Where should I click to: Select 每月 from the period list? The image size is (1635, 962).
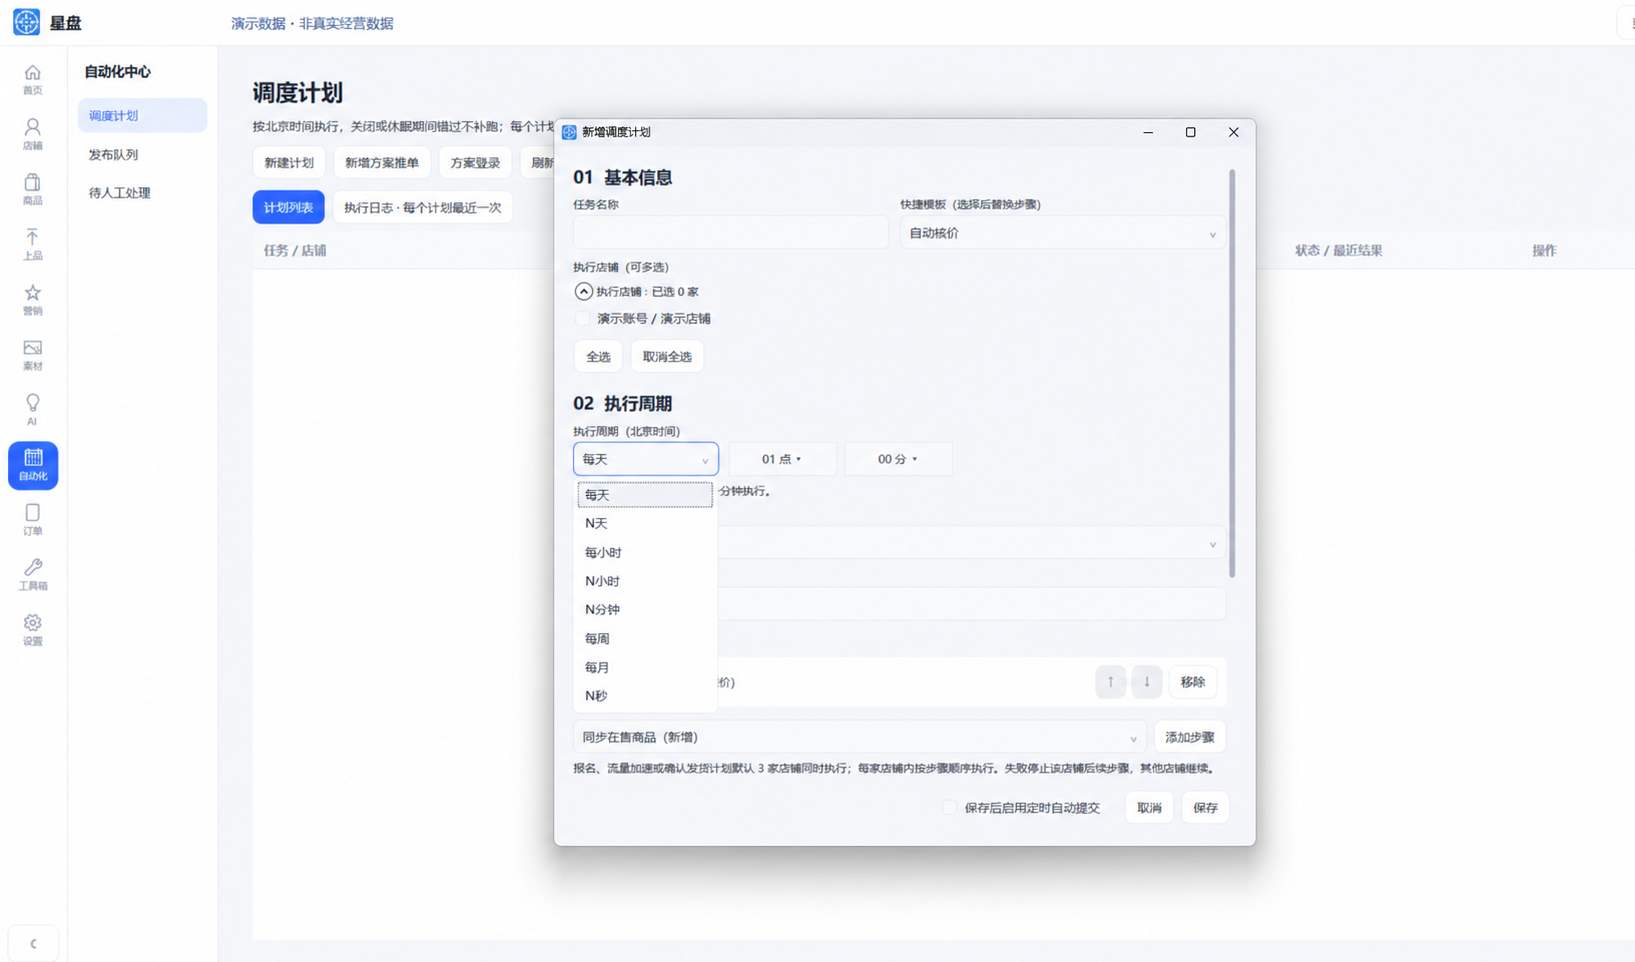click(645, 667)
